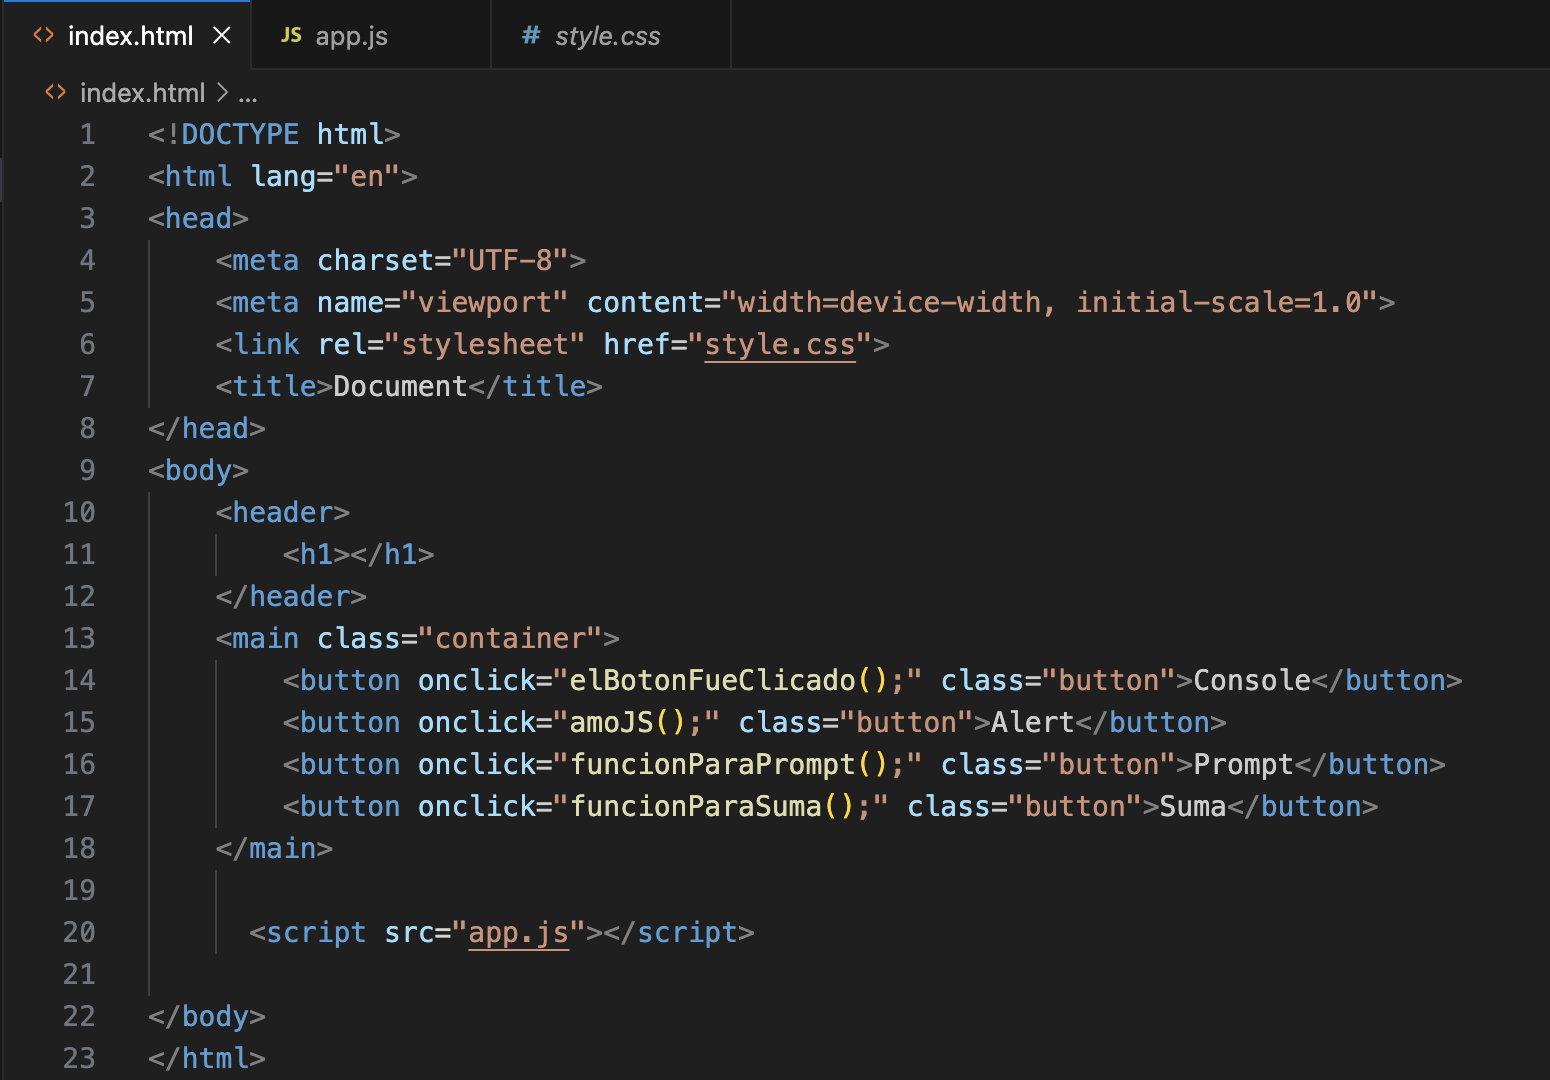
Task: Open the style.css tab
Action: click(x=607, y=36)
